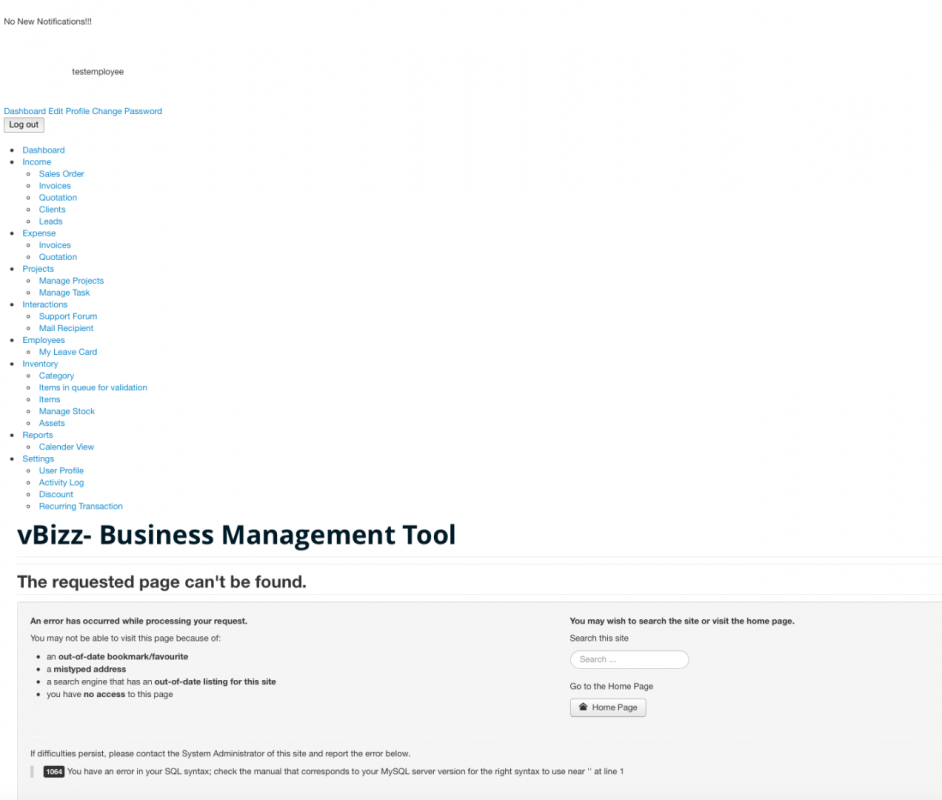Viewport: 942px width, 800px height.
Task: View the Activity Log
Action: (61, 483)
